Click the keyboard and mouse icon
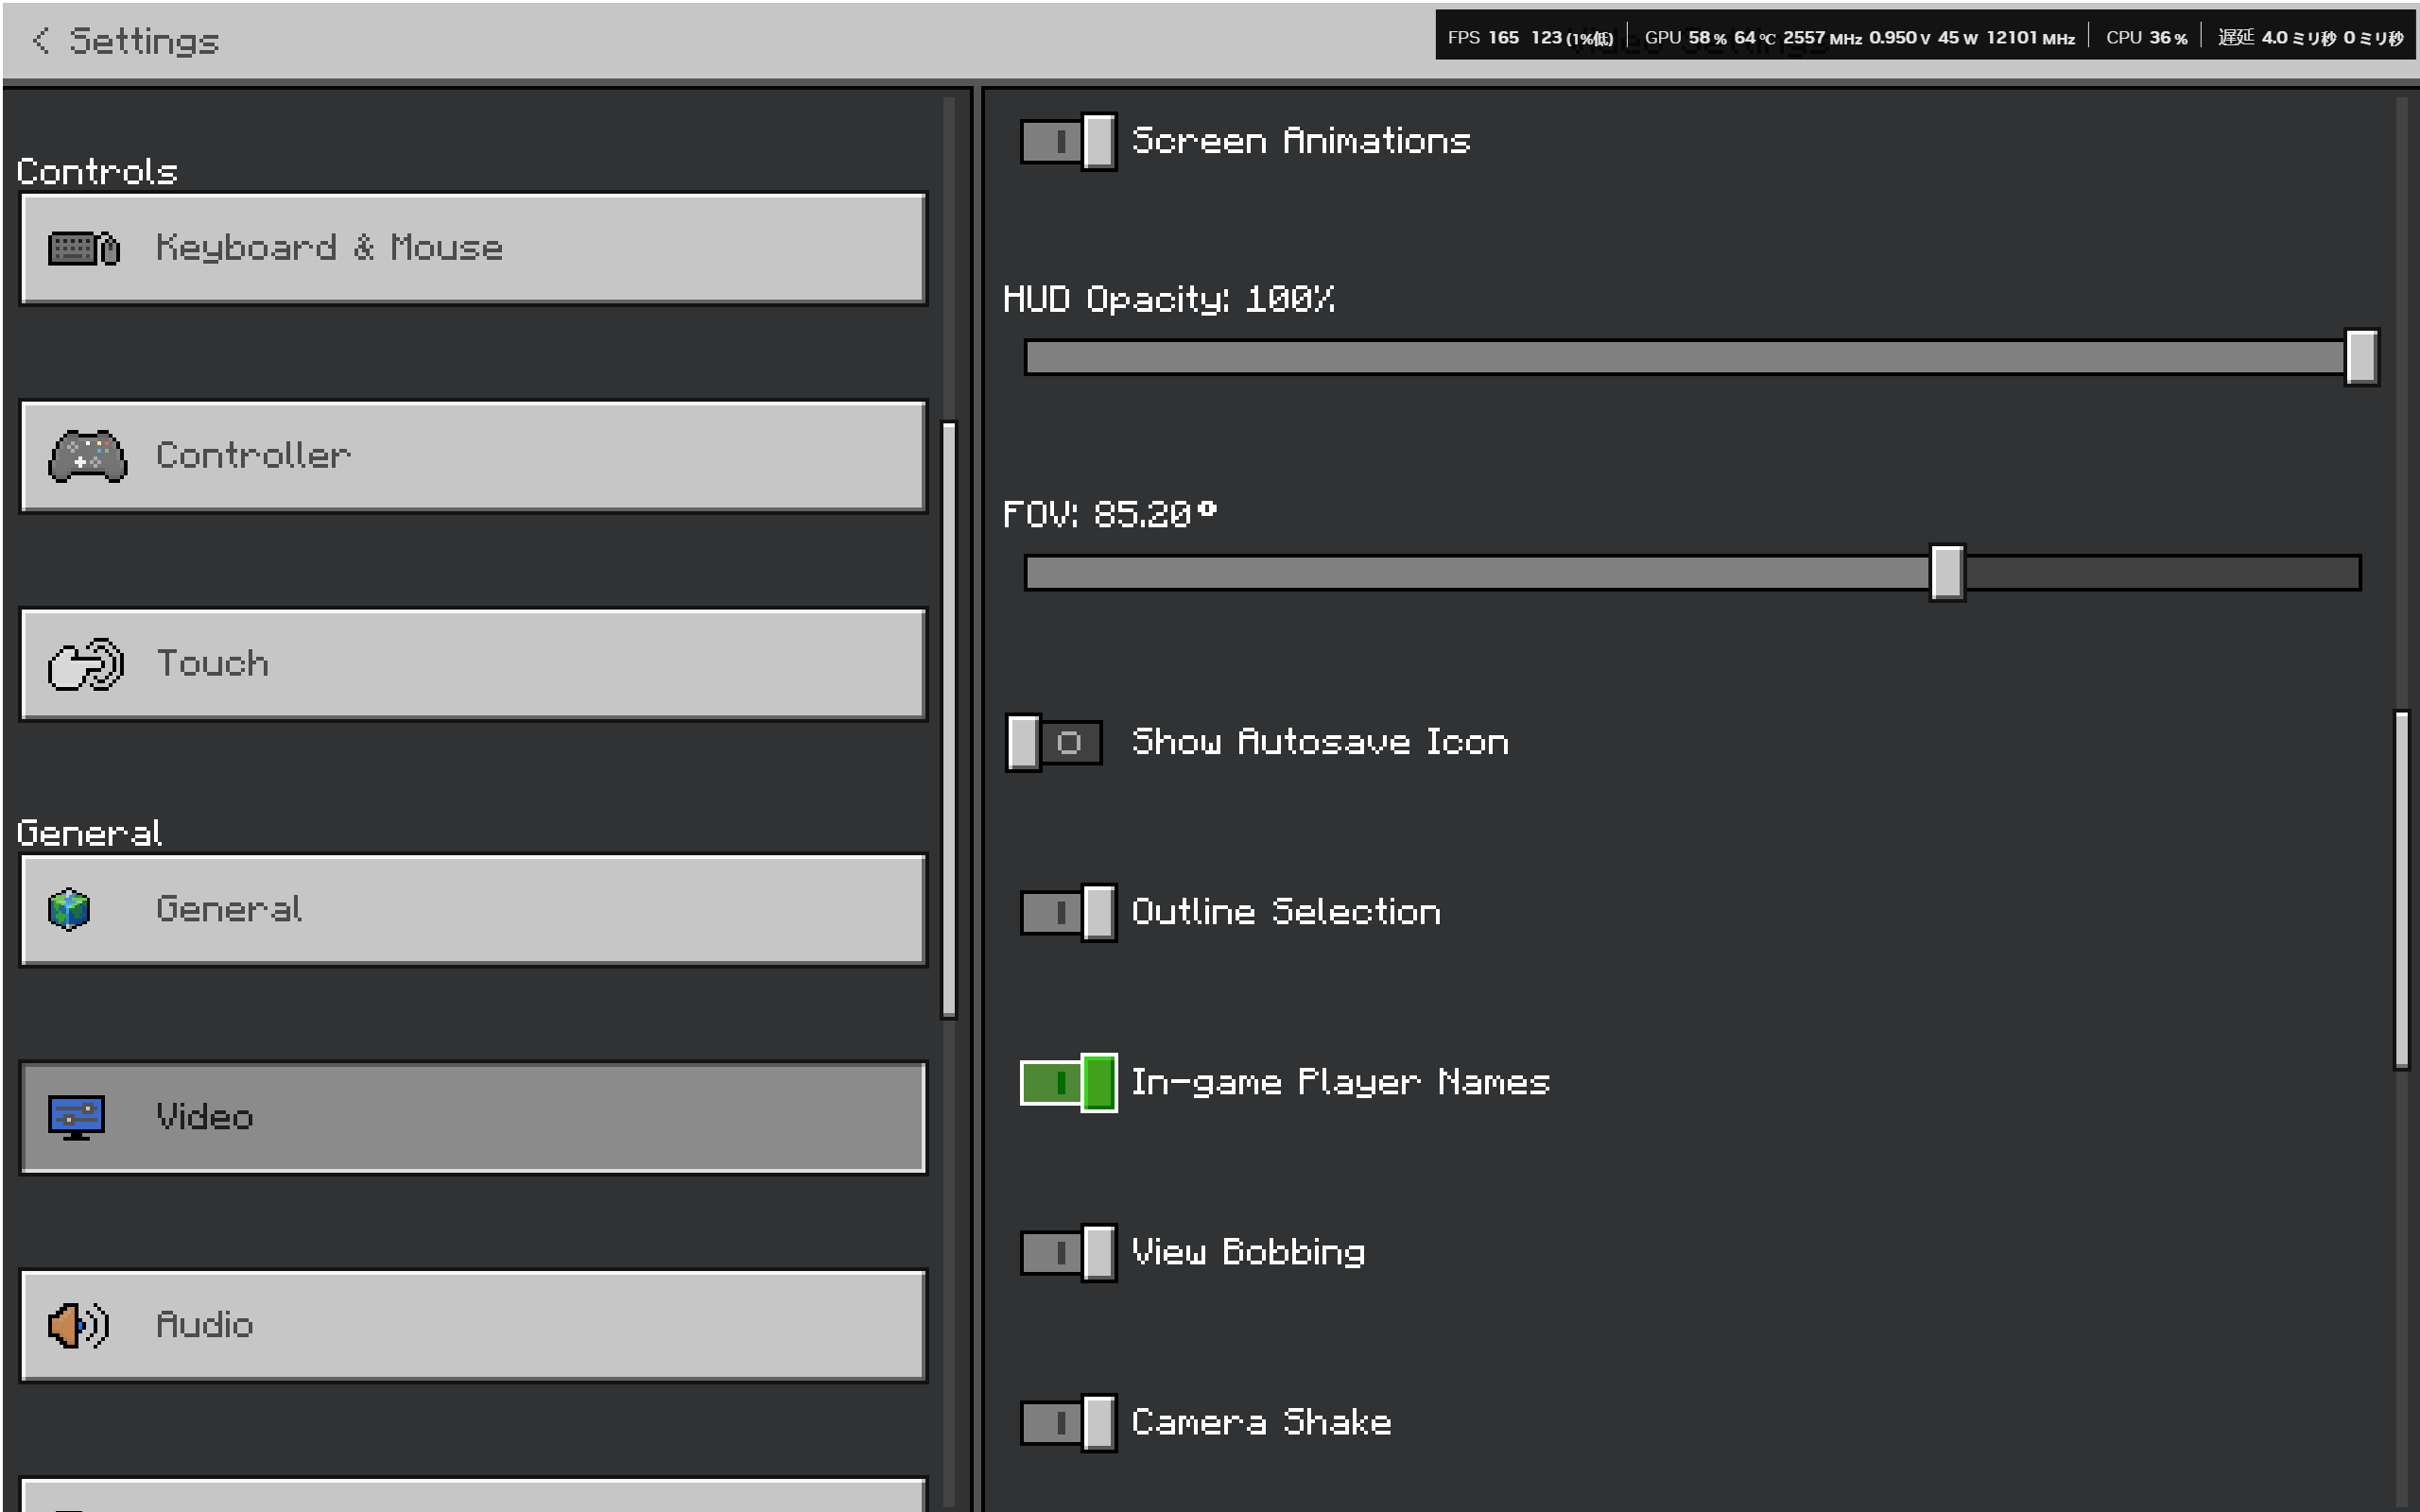The width and height of the screenshot is (2420, 1512). pos(84,248)
